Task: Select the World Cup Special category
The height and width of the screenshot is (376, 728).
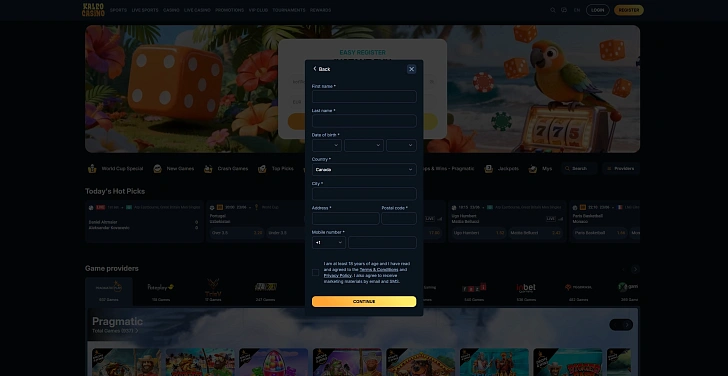Action: 122,169
